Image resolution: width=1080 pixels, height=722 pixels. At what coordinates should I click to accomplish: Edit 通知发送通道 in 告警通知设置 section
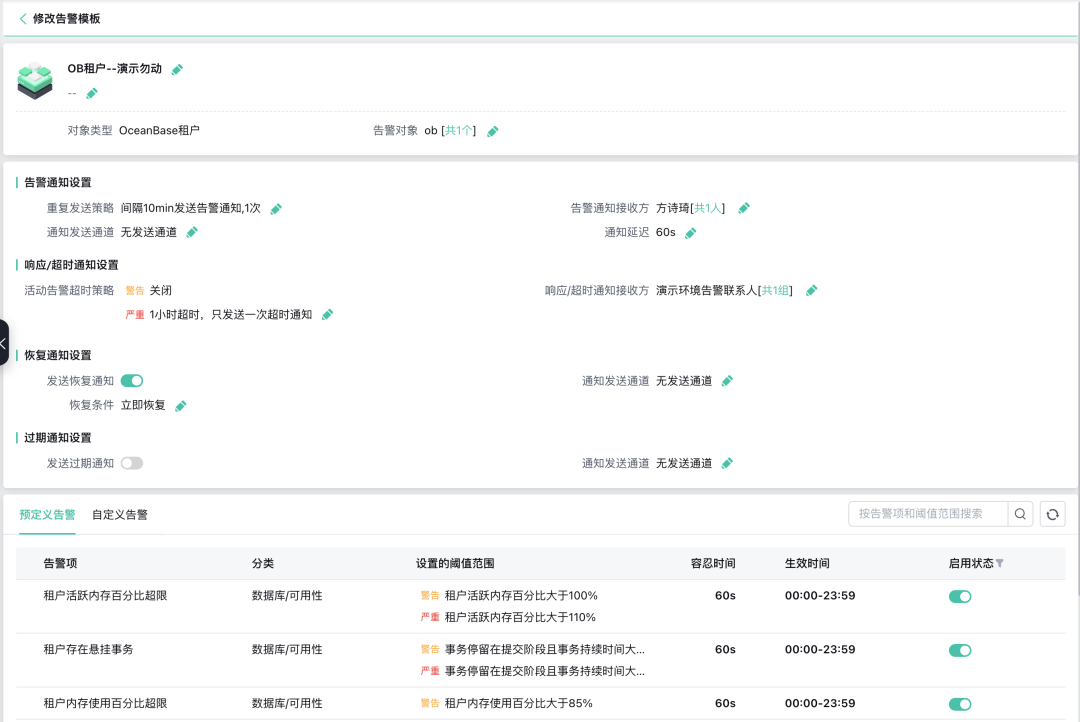[x=190, y=231]
